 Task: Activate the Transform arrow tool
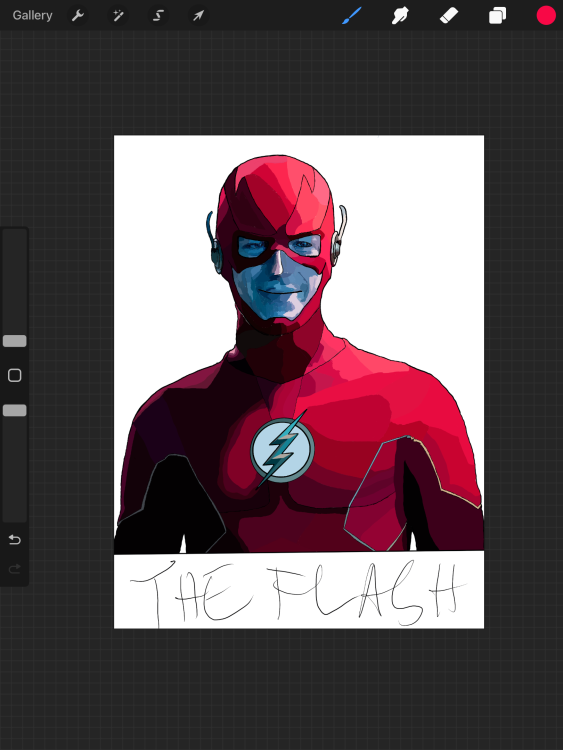[x=198, y=16]
